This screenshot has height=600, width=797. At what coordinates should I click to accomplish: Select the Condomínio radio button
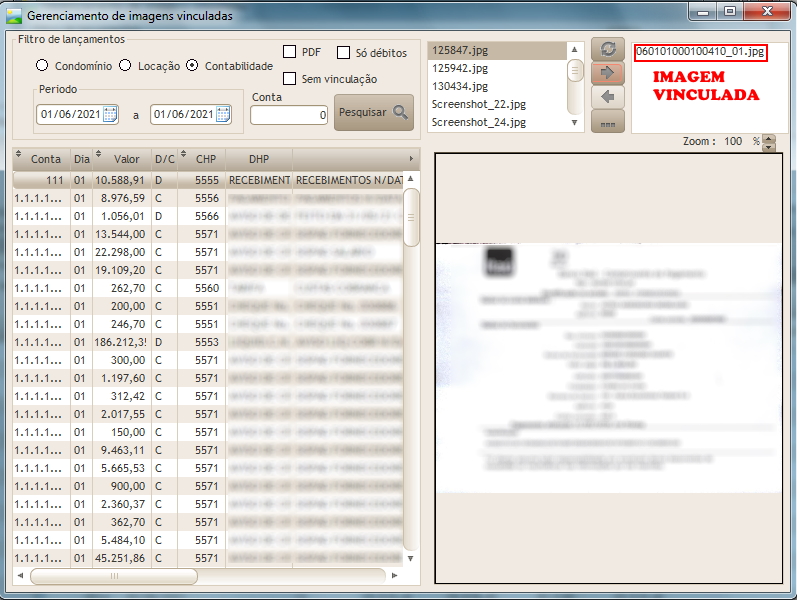(42, 66)
